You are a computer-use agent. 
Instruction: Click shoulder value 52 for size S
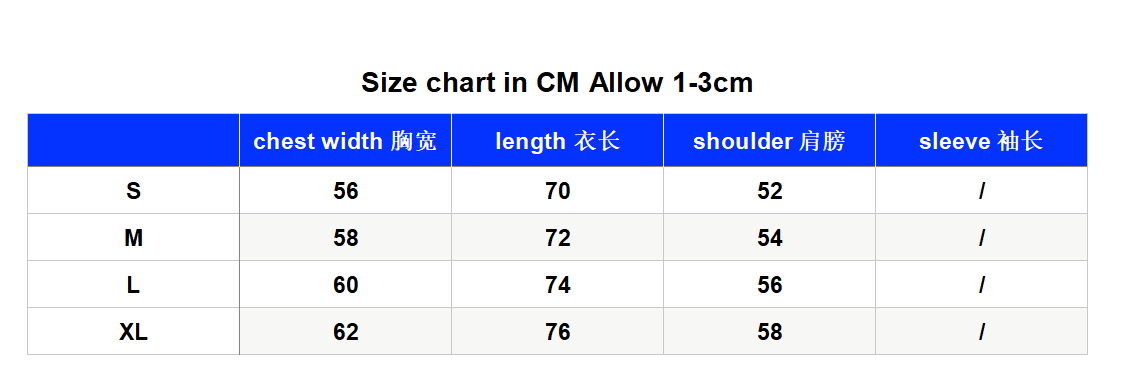click(x=770, y=190)
